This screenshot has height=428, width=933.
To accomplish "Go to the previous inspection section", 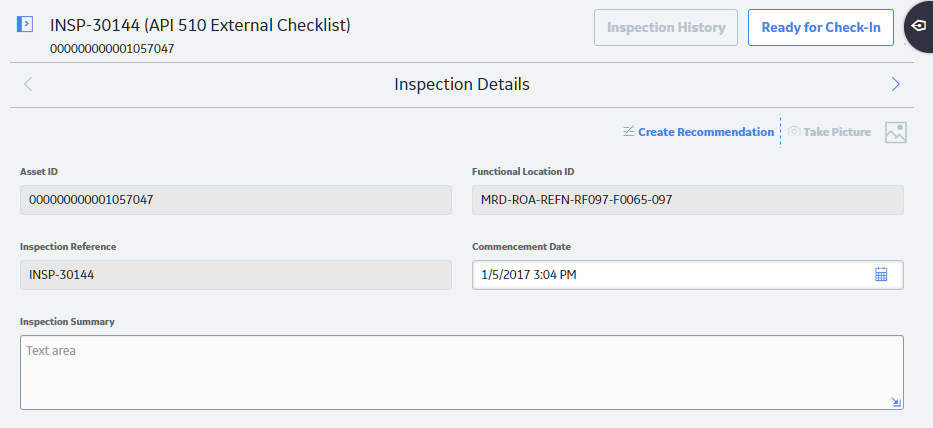I will [28, 85].
